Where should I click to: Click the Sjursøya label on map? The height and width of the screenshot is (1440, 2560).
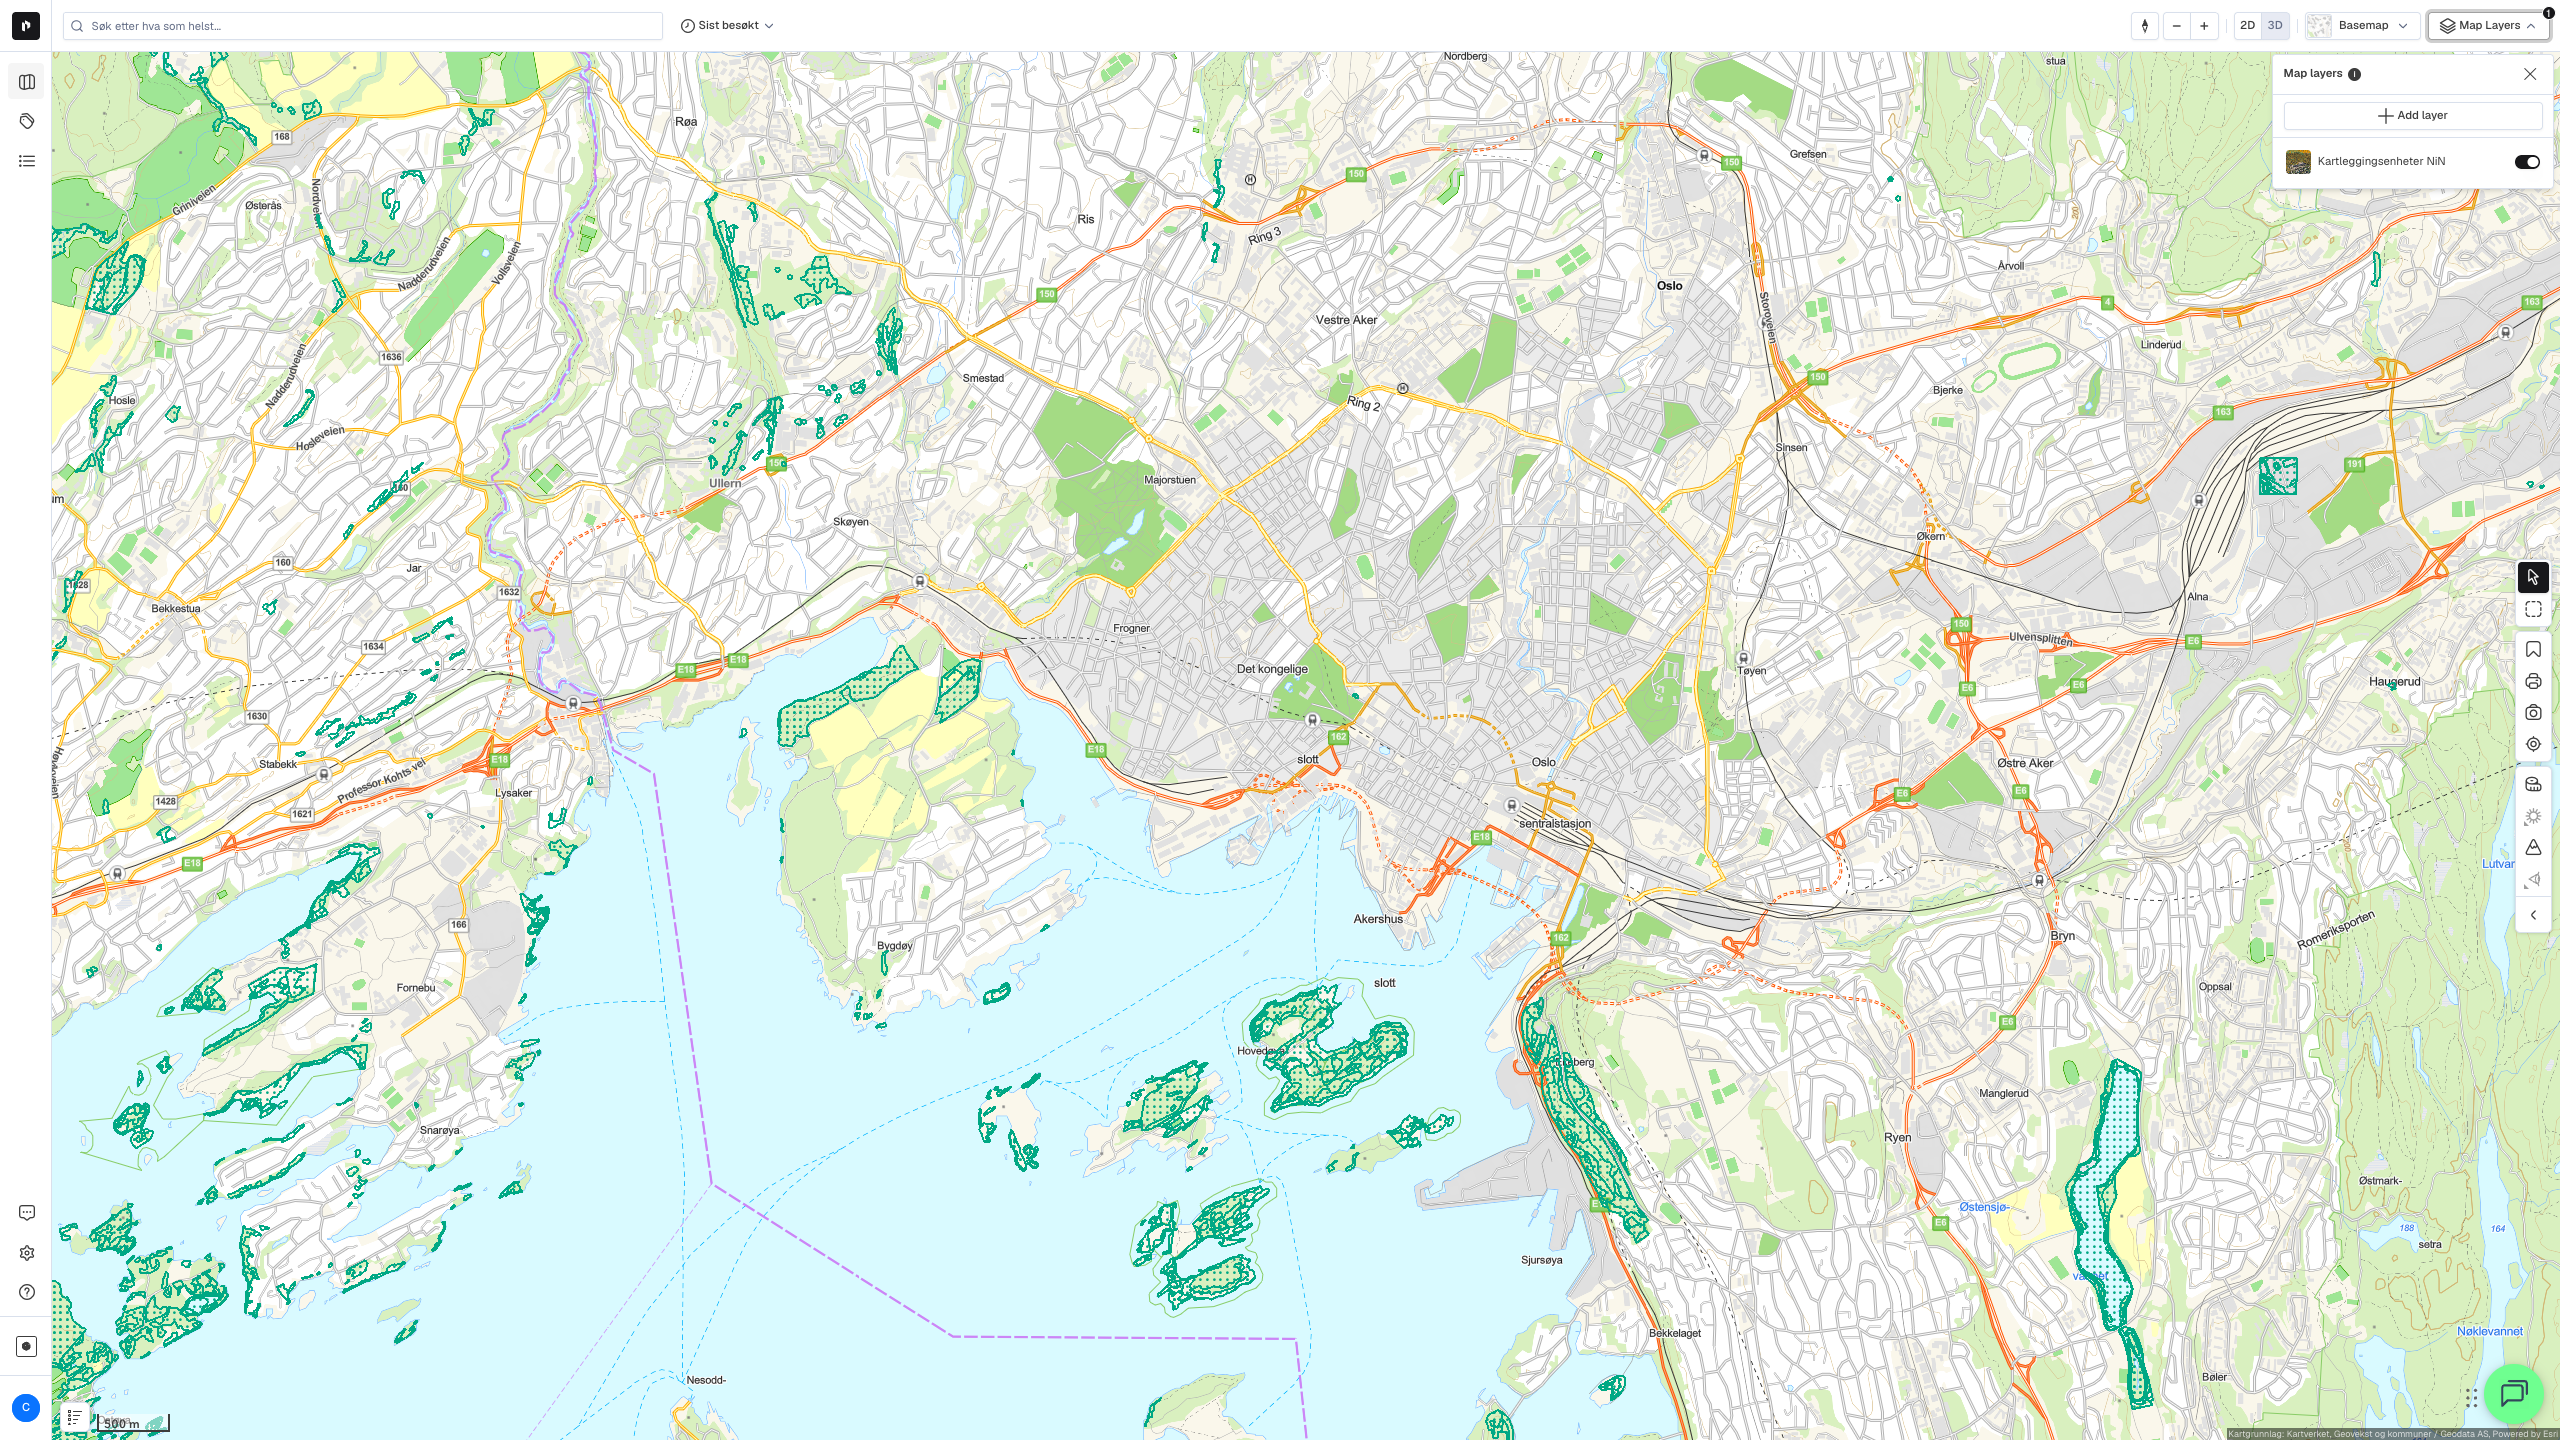(x=1541, y=1260)
